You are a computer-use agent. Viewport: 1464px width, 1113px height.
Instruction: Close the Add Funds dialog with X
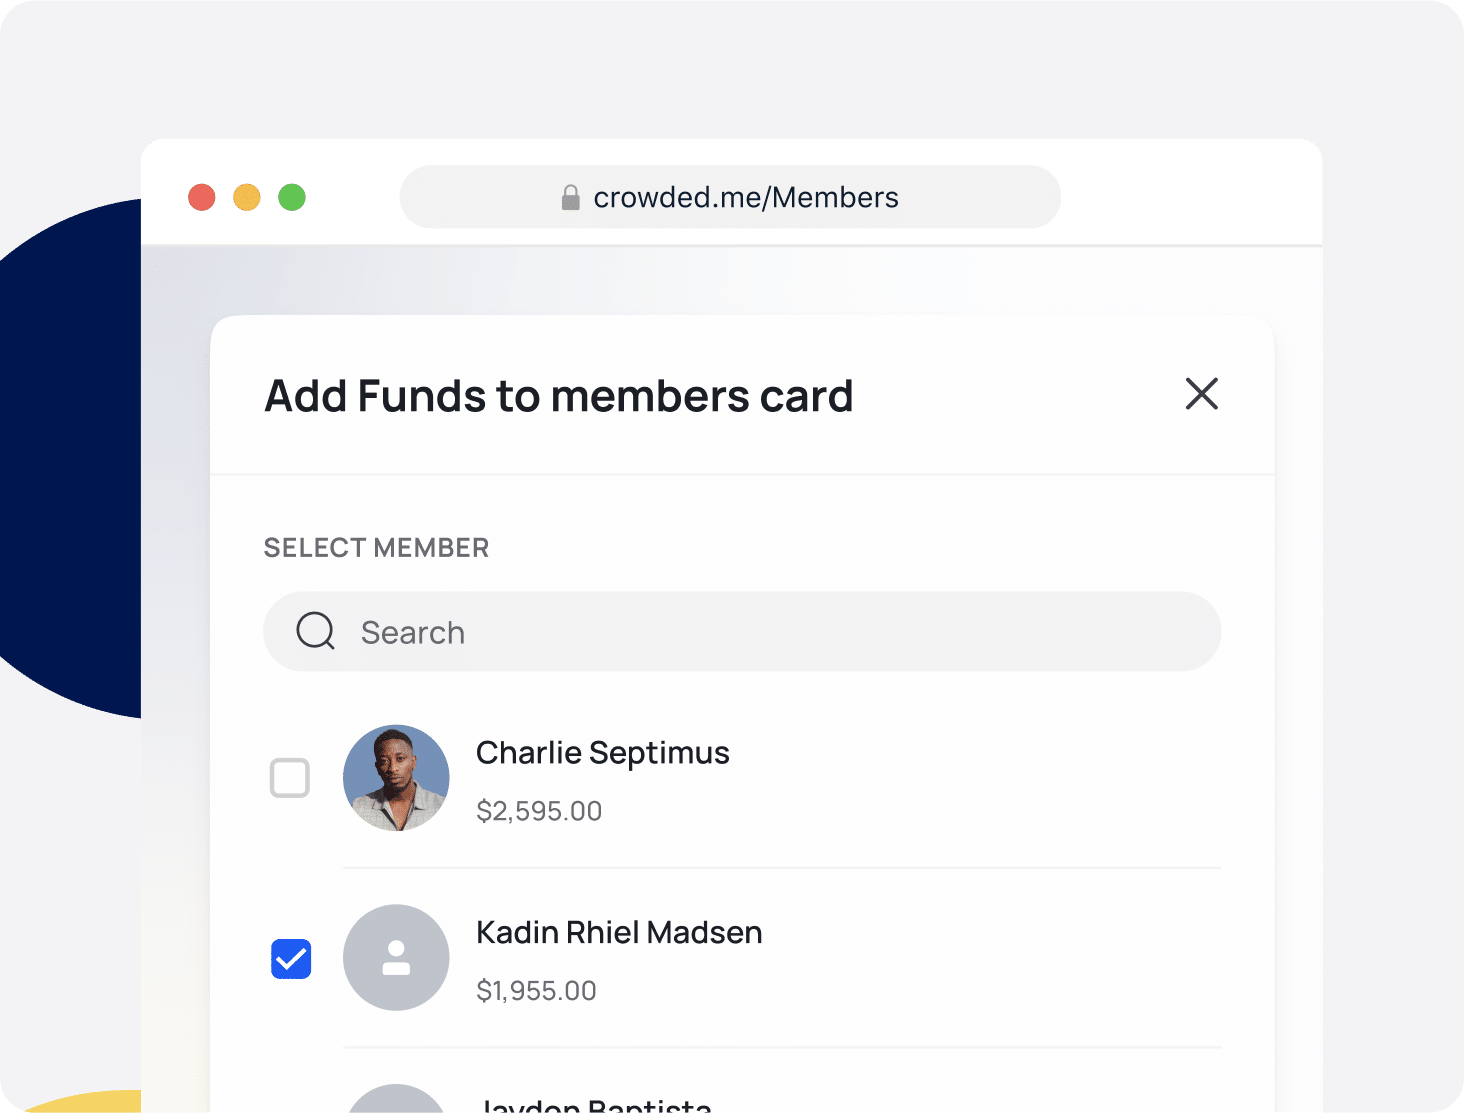(x=1201, y=394)
